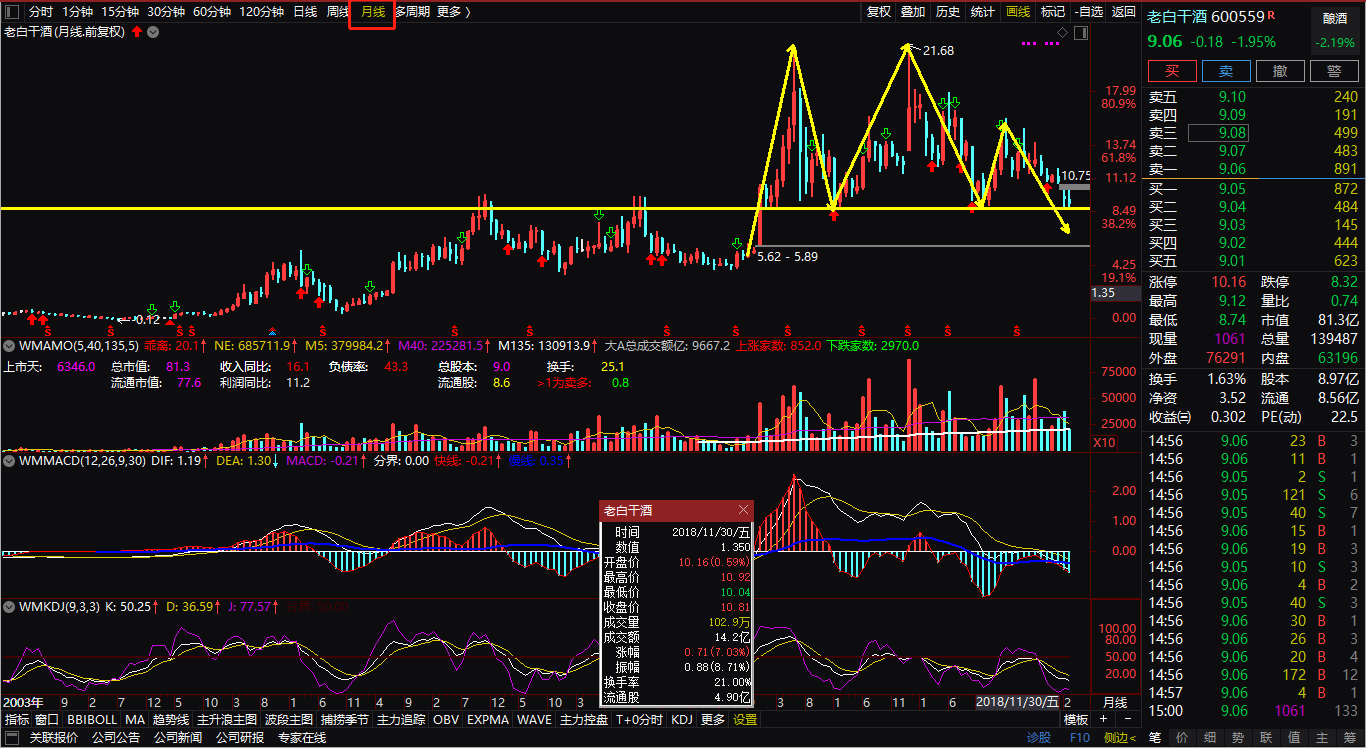
Task: Open 关联报价 related quotes link
Action: click(x=54, y=738)
